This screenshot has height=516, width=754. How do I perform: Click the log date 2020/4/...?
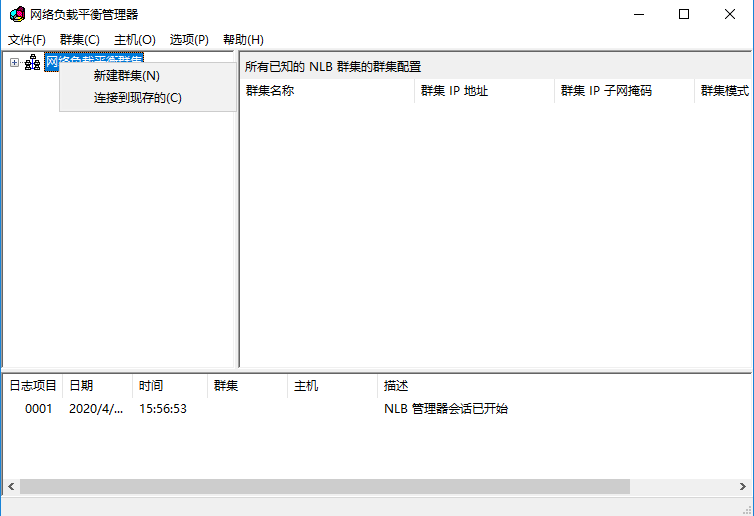[96, 409]
